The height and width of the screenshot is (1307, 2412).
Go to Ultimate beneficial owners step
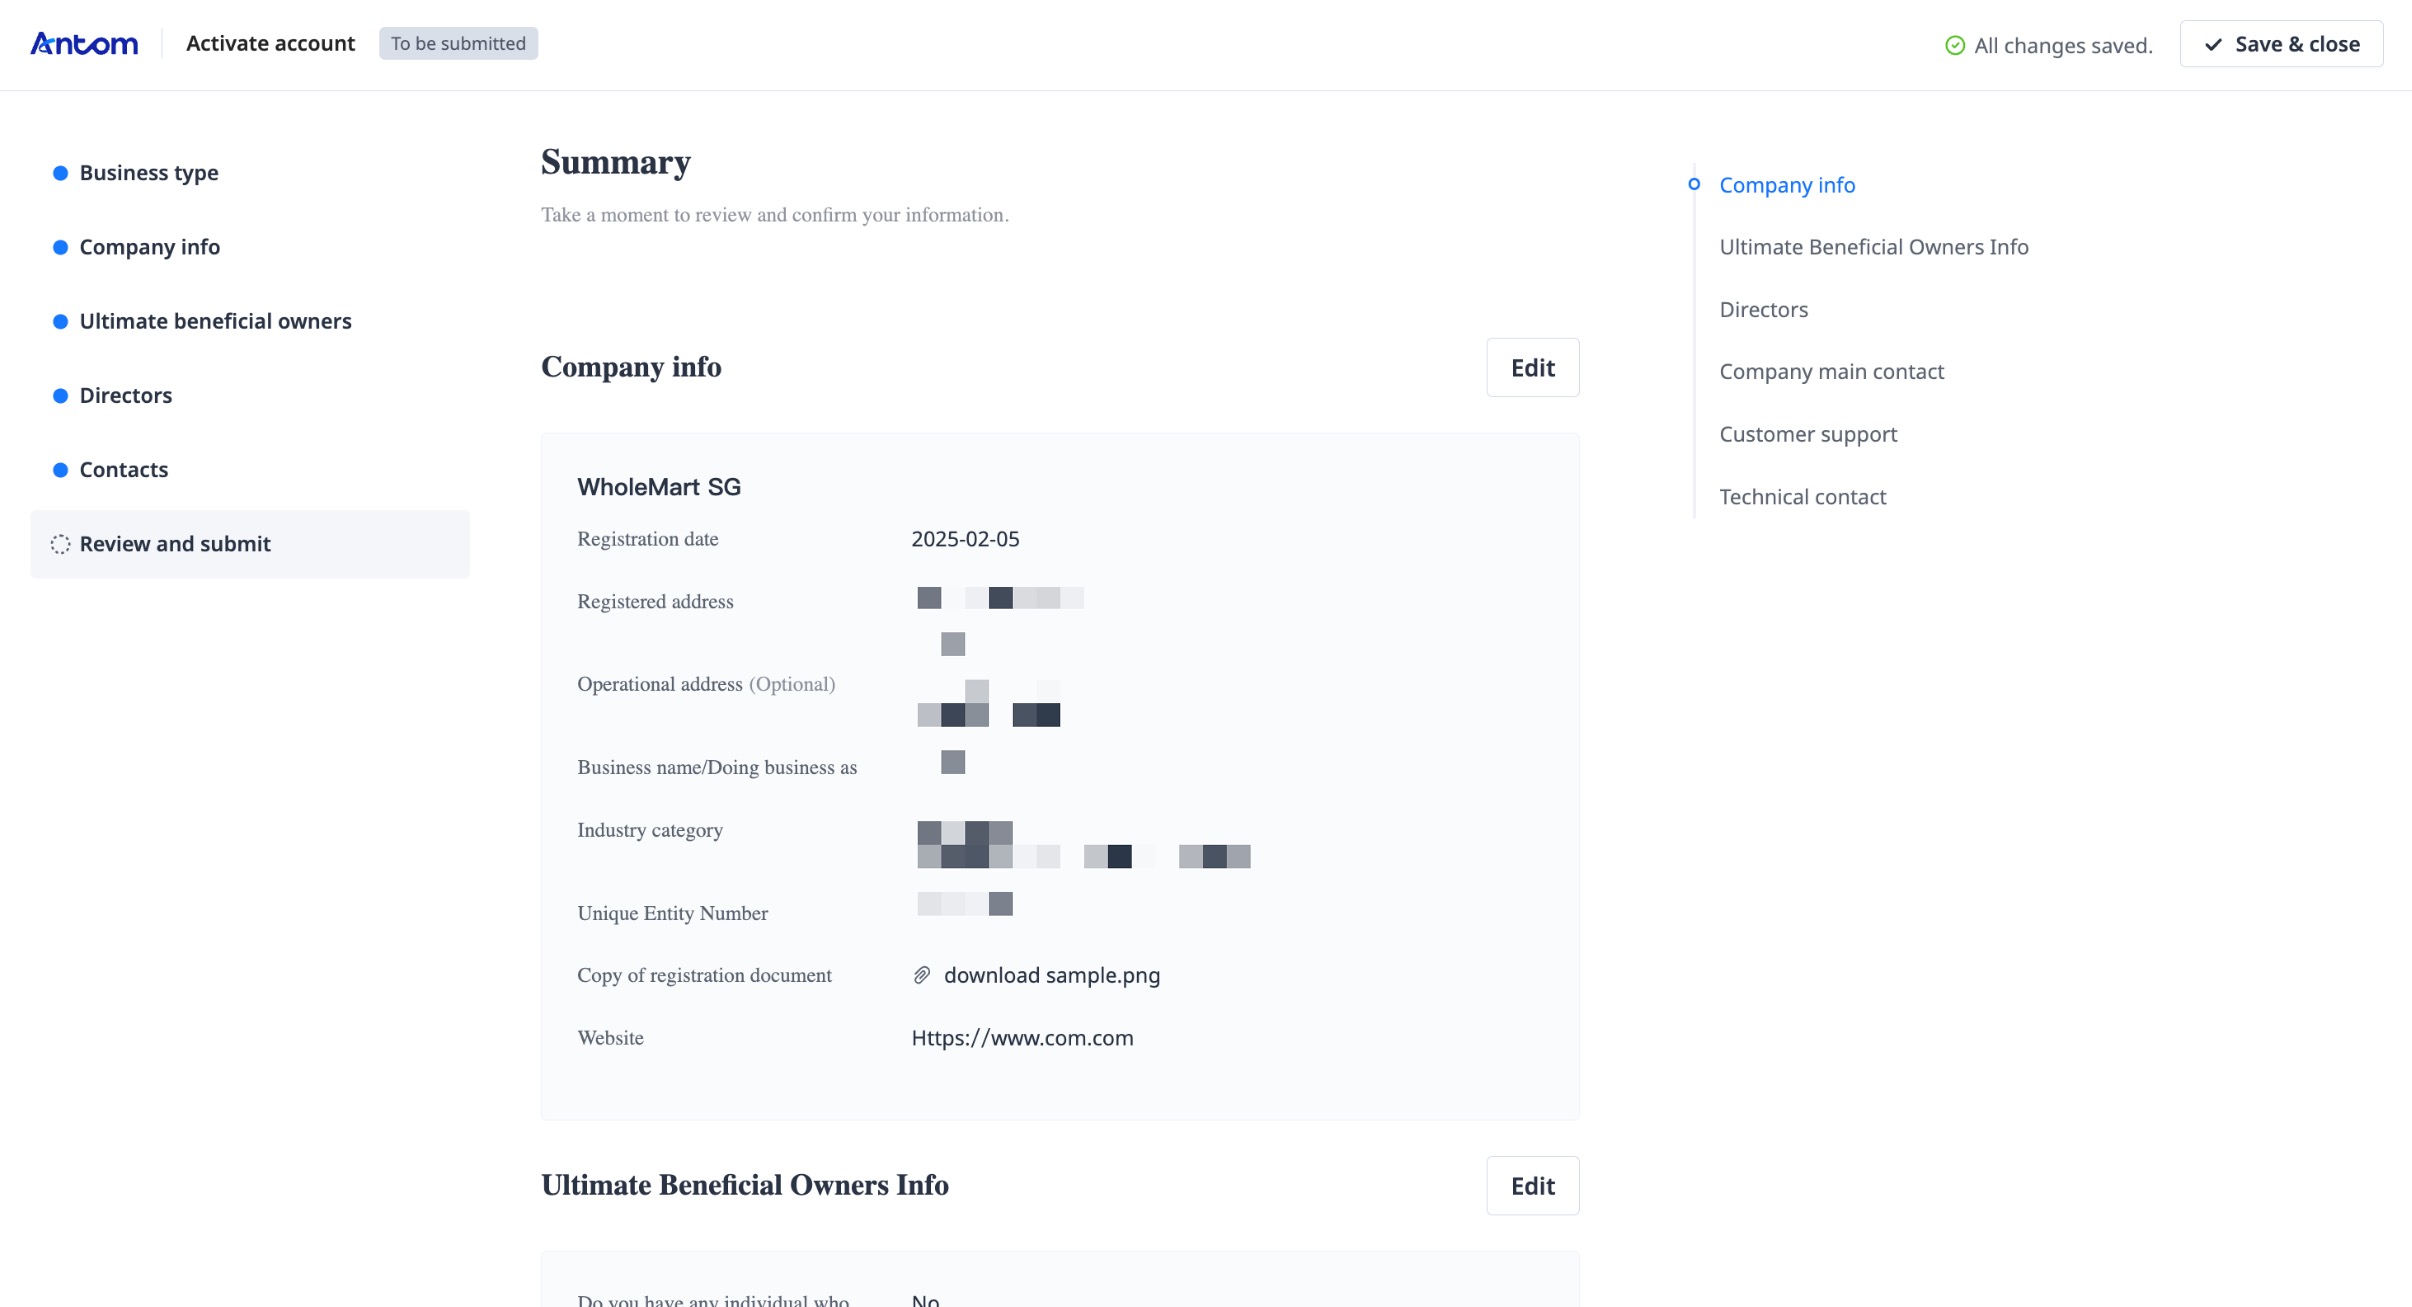[215, 321]
